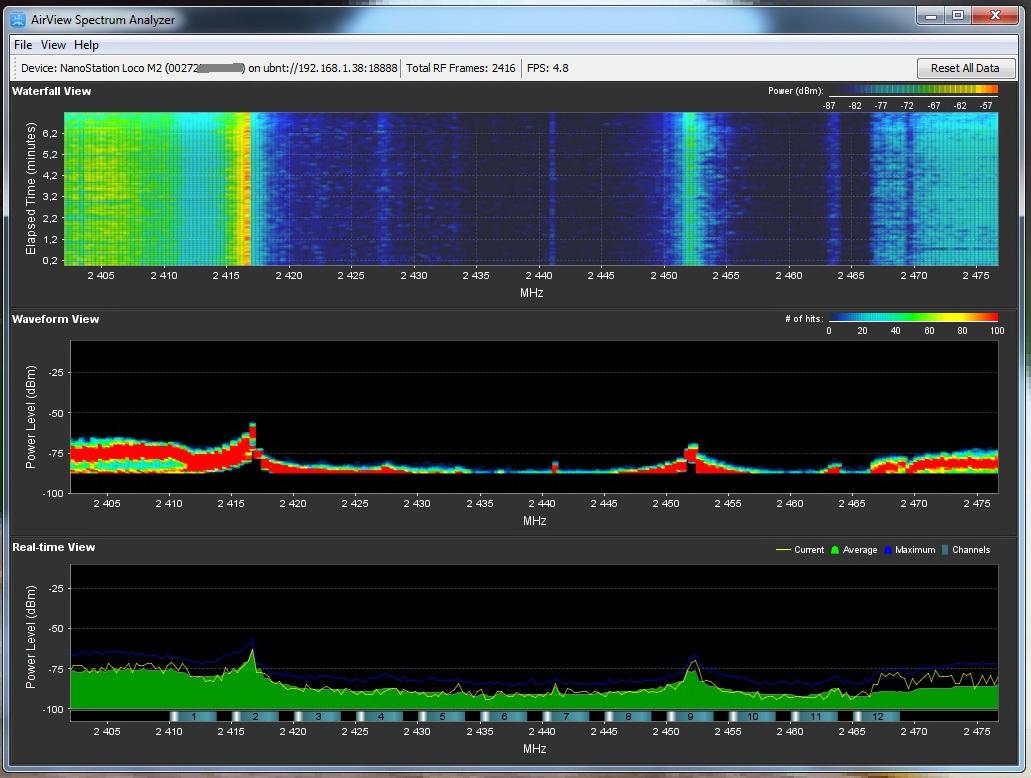Select channel 12 marker in Real-time View
1031x778 pixels.
tap(877, 717)
